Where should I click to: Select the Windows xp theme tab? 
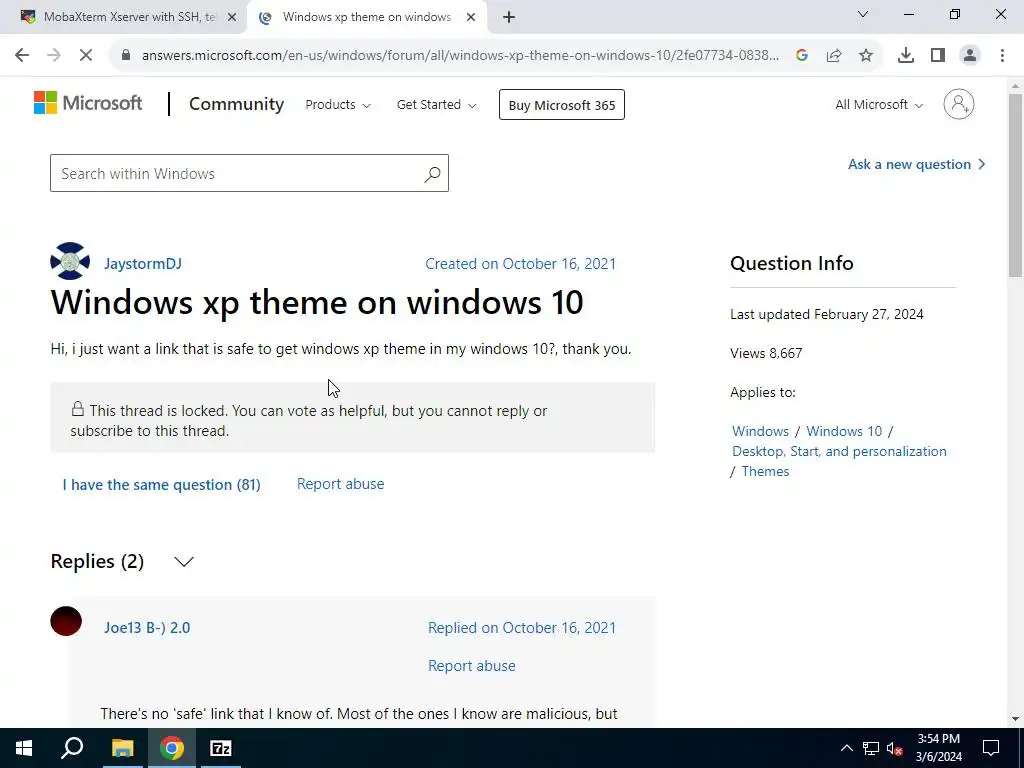366,18
